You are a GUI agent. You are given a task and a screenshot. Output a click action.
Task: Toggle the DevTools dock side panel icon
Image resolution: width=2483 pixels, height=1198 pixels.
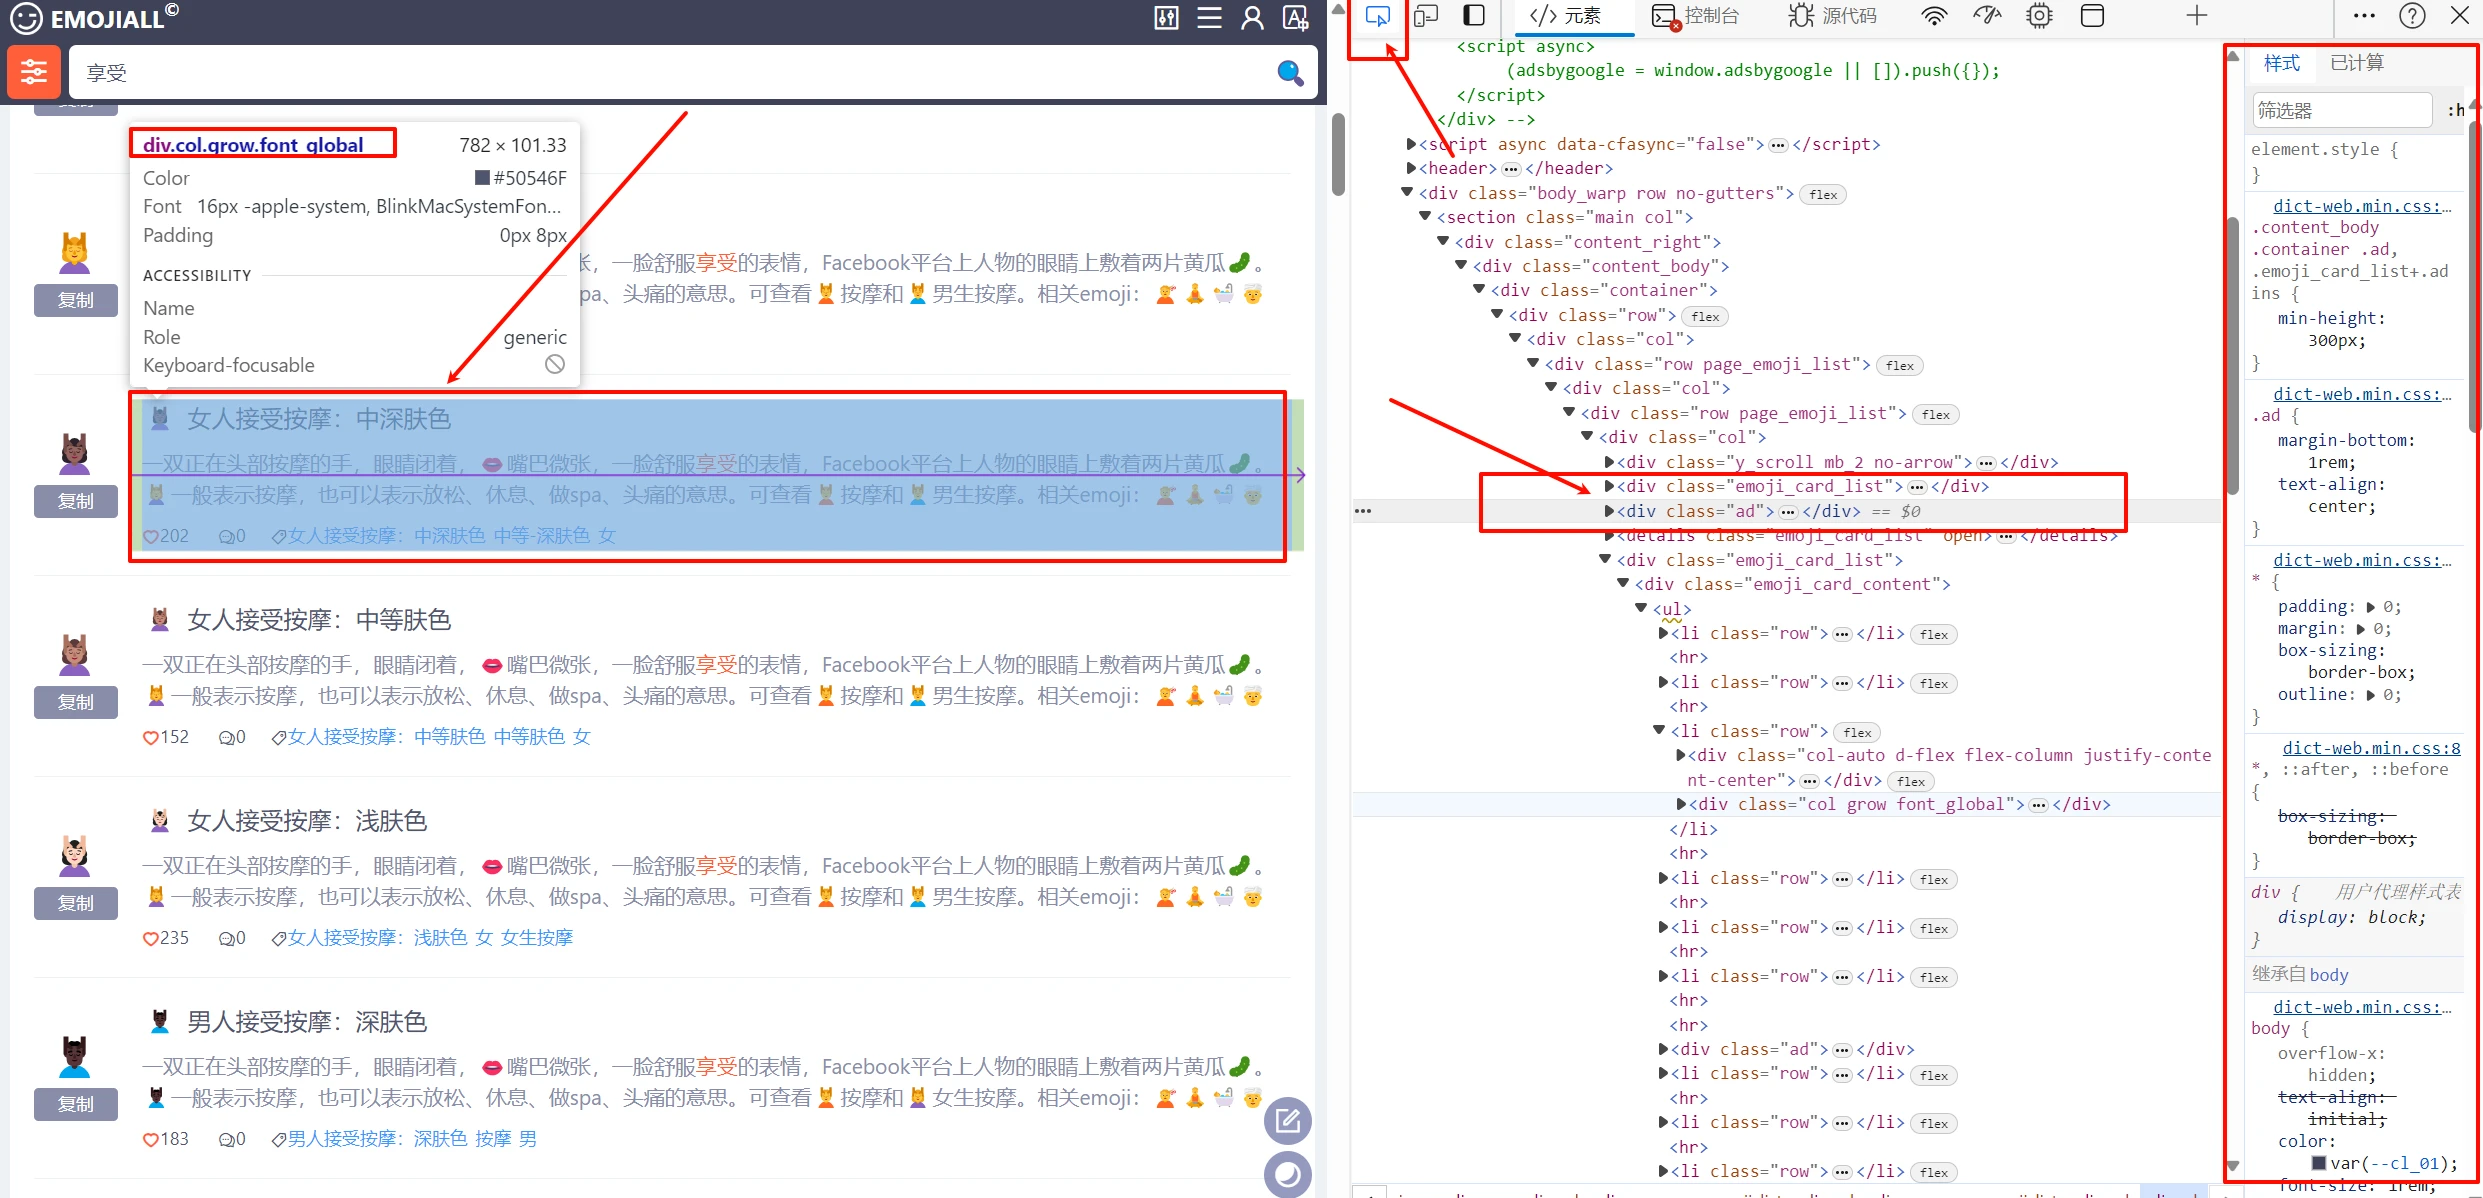coord(1474,16)
